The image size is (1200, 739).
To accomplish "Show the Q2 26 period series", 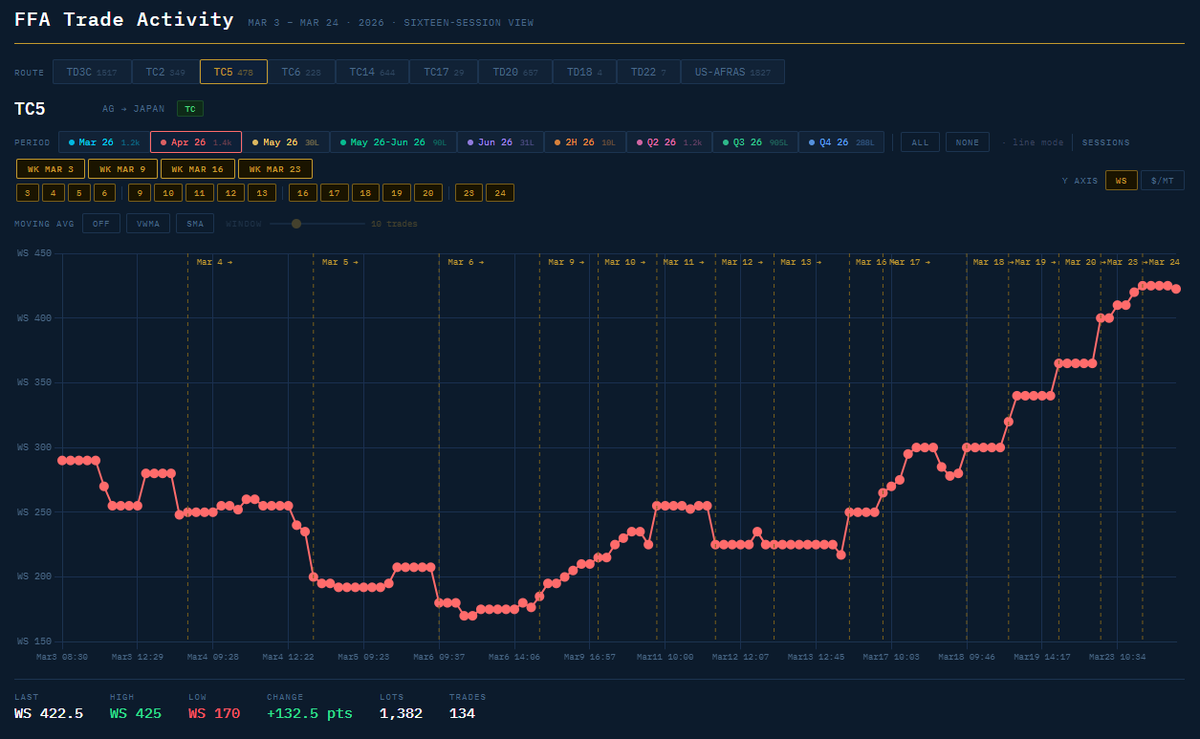I will click(669, 143).
